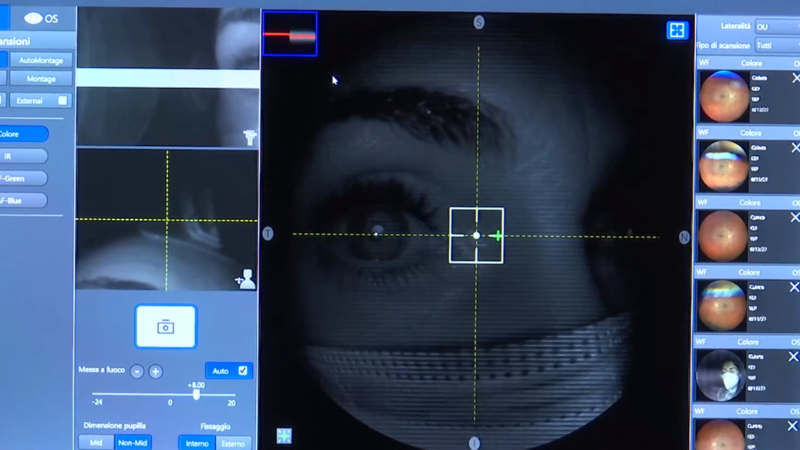
Task: Select Non-Mid pupil size
Action: click(133, 442)
